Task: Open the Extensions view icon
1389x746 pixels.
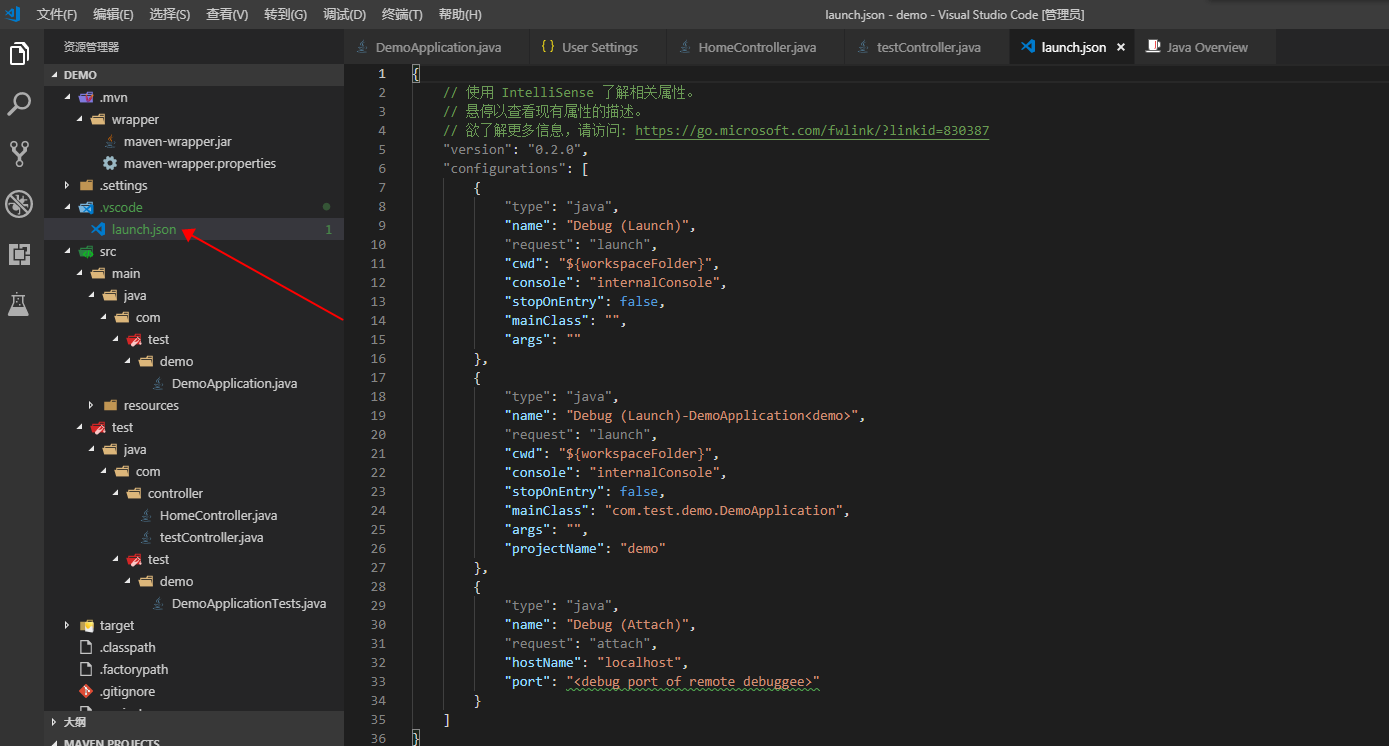Action: pyautogui.click(x=19, y=254)
